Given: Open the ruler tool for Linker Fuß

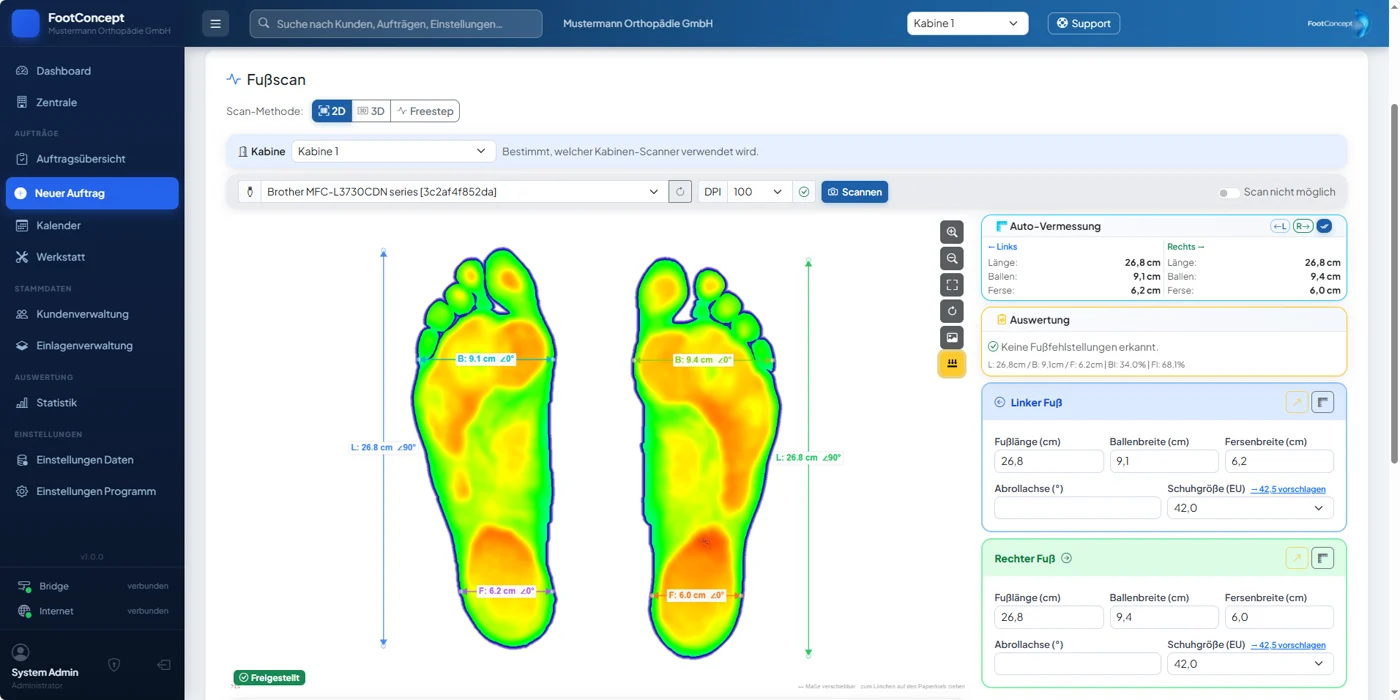Looking at the screenshot, I should tap(1322, 402).
